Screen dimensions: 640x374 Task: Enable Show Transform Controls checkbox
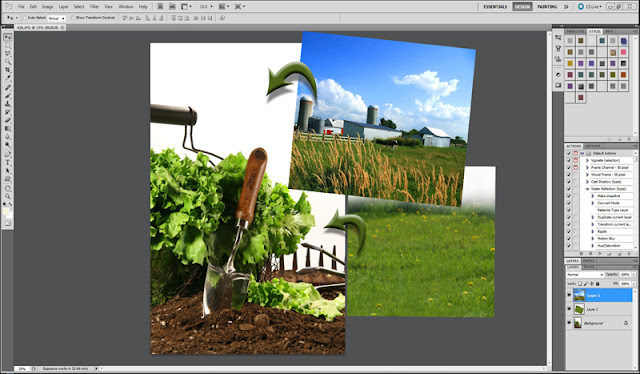coord(73,18)
